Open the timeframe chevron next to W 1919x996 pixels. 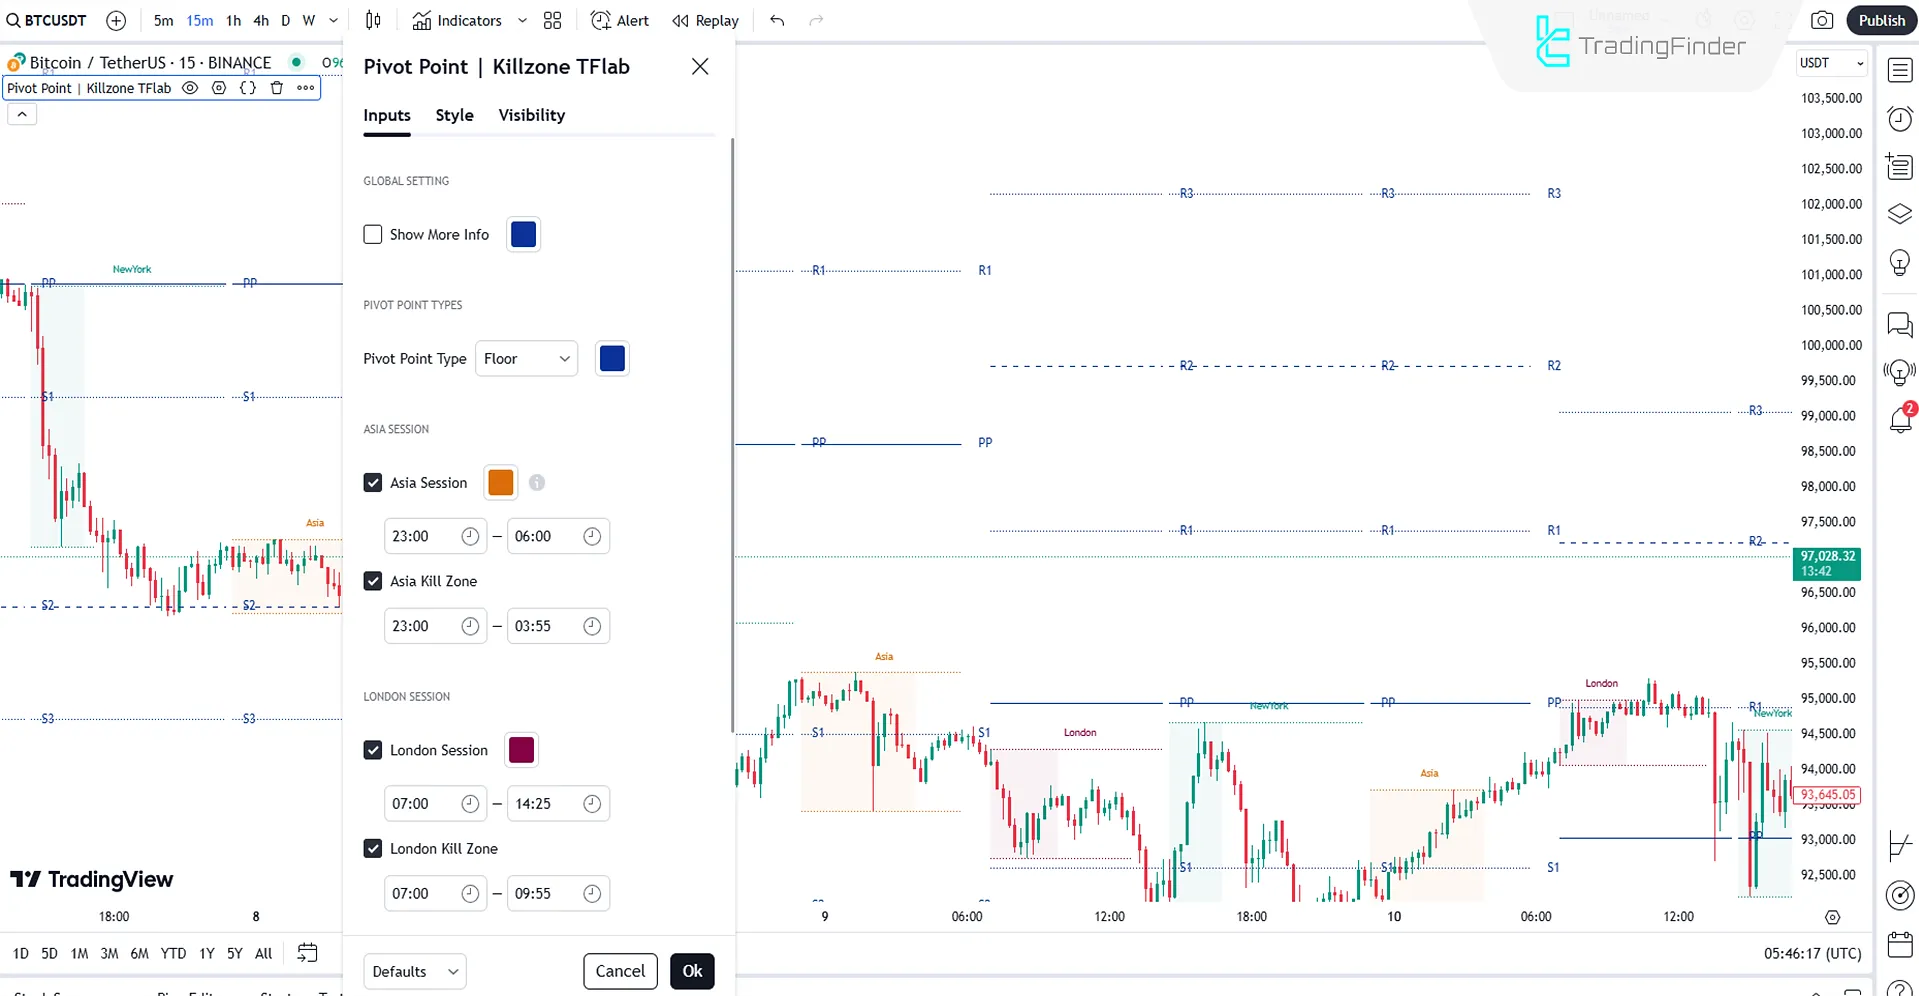tap(333, 20)
